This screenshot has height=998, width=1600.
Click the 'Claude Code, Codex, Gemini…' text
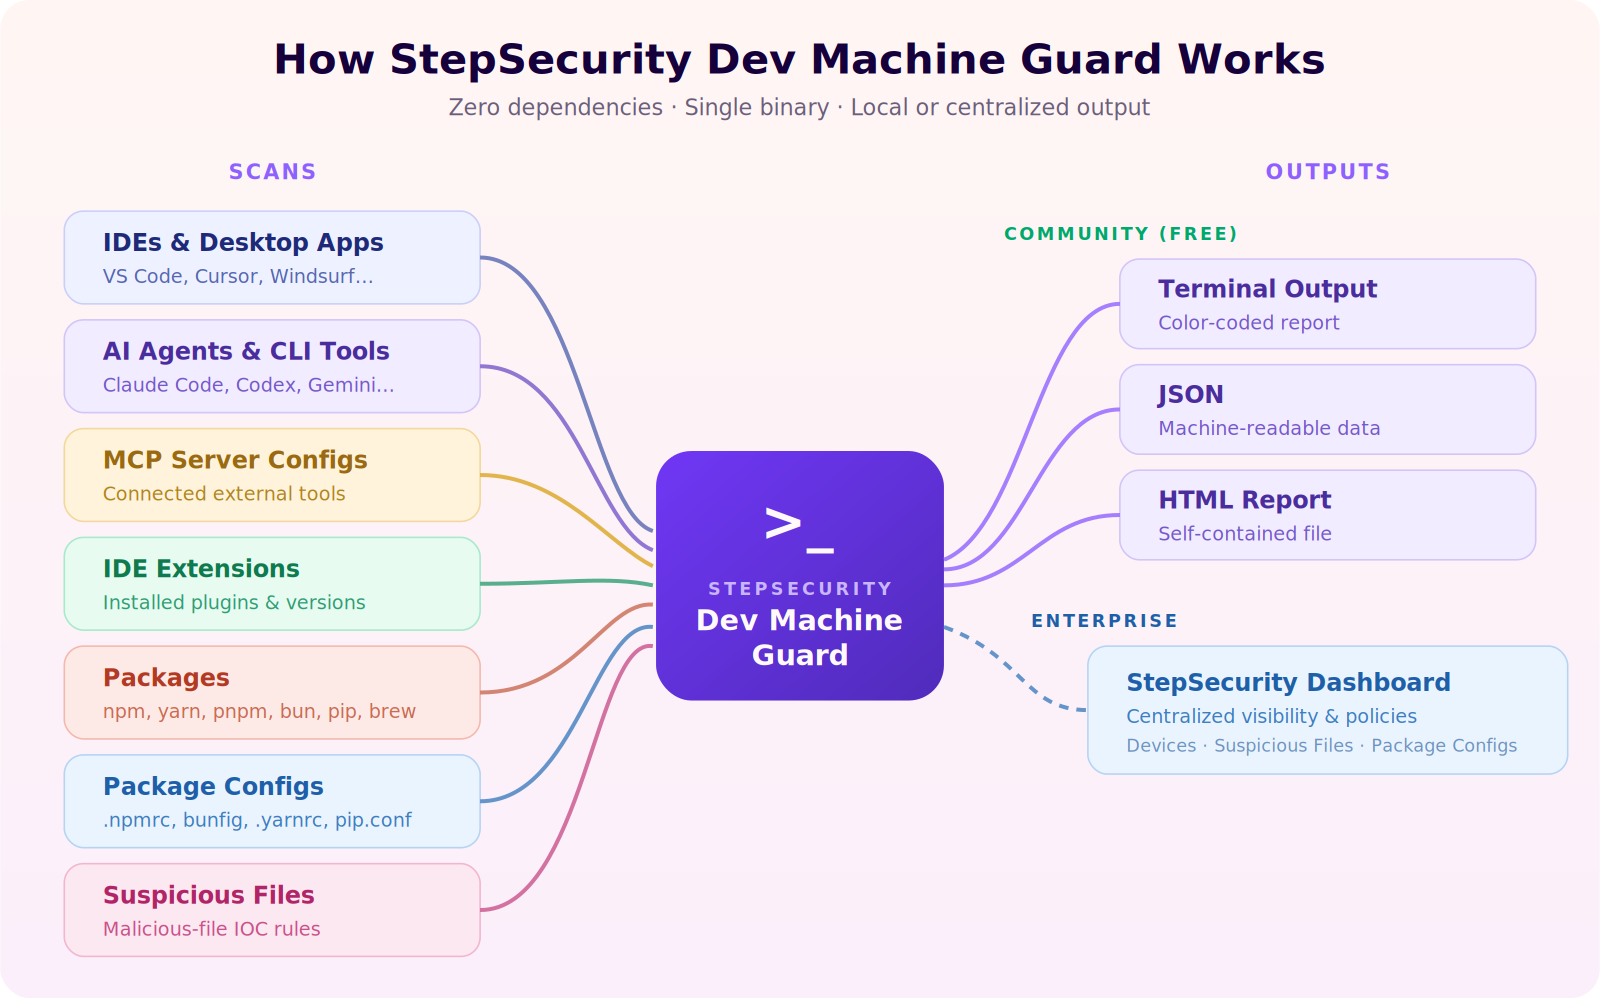click(x=248, y=385)
